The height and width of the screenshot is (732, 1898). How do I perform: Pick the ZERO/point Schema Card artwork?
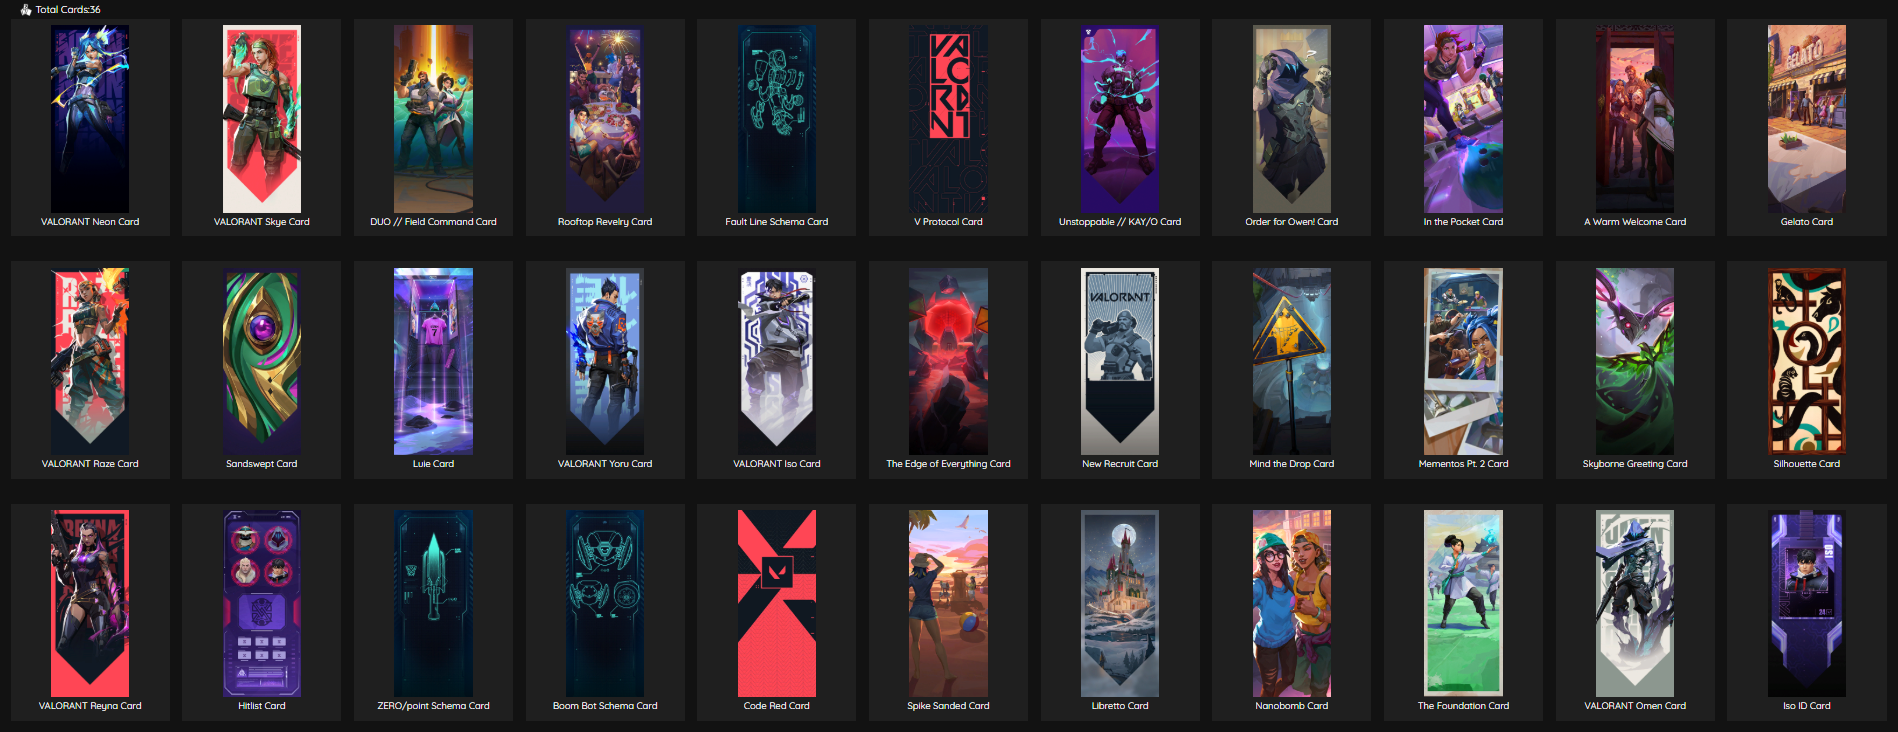433,603
